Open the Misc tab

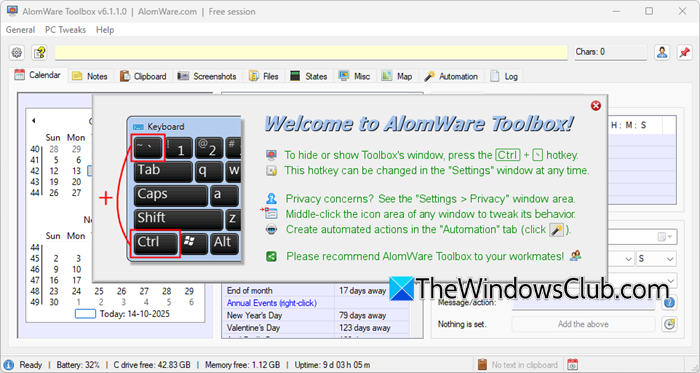coord(354,76)
